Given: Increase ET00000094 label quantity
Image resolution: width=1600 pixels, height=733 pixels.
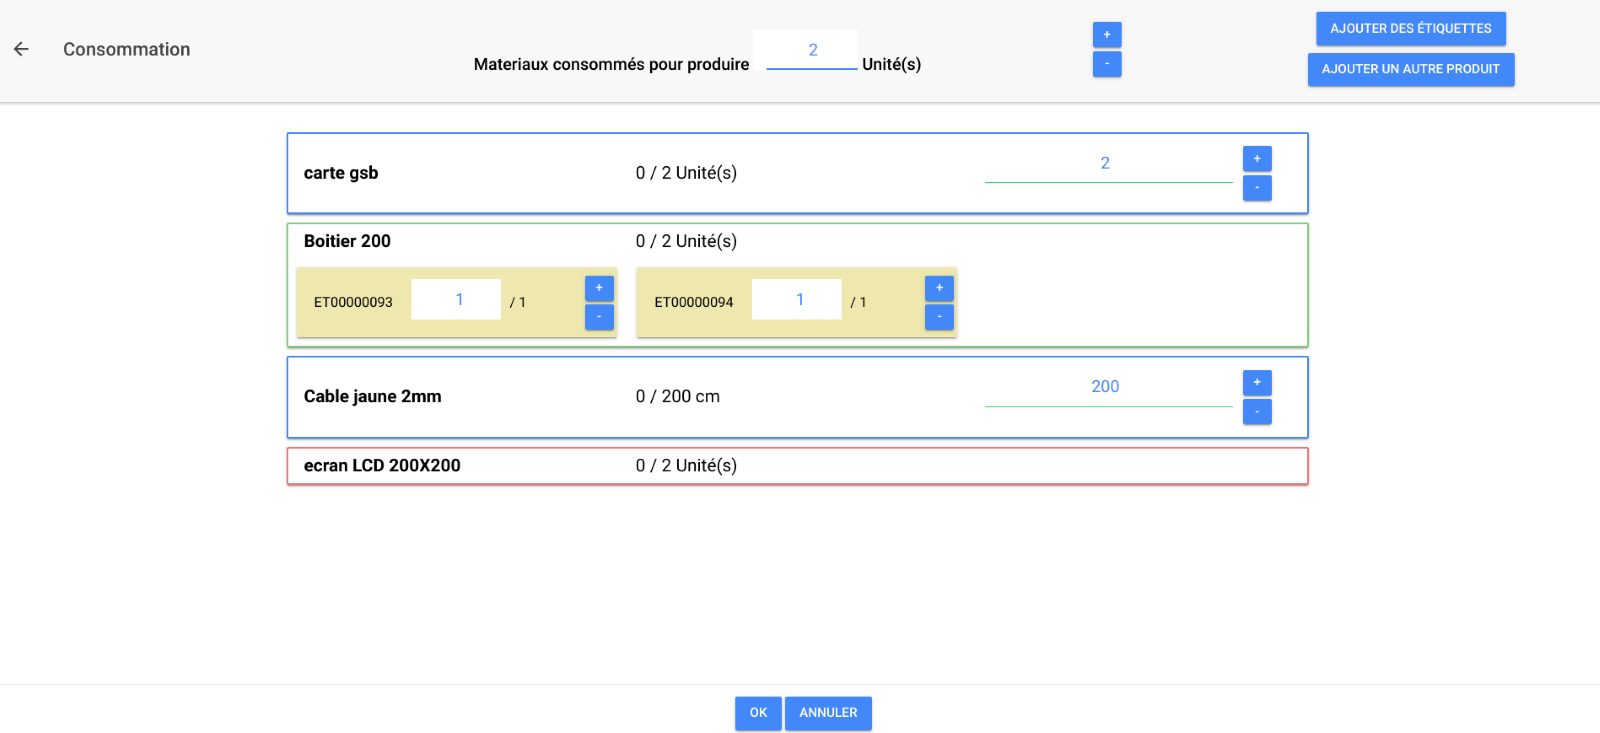Looking at the screenshot, I should pyautogui.click(x=939, y=288).
